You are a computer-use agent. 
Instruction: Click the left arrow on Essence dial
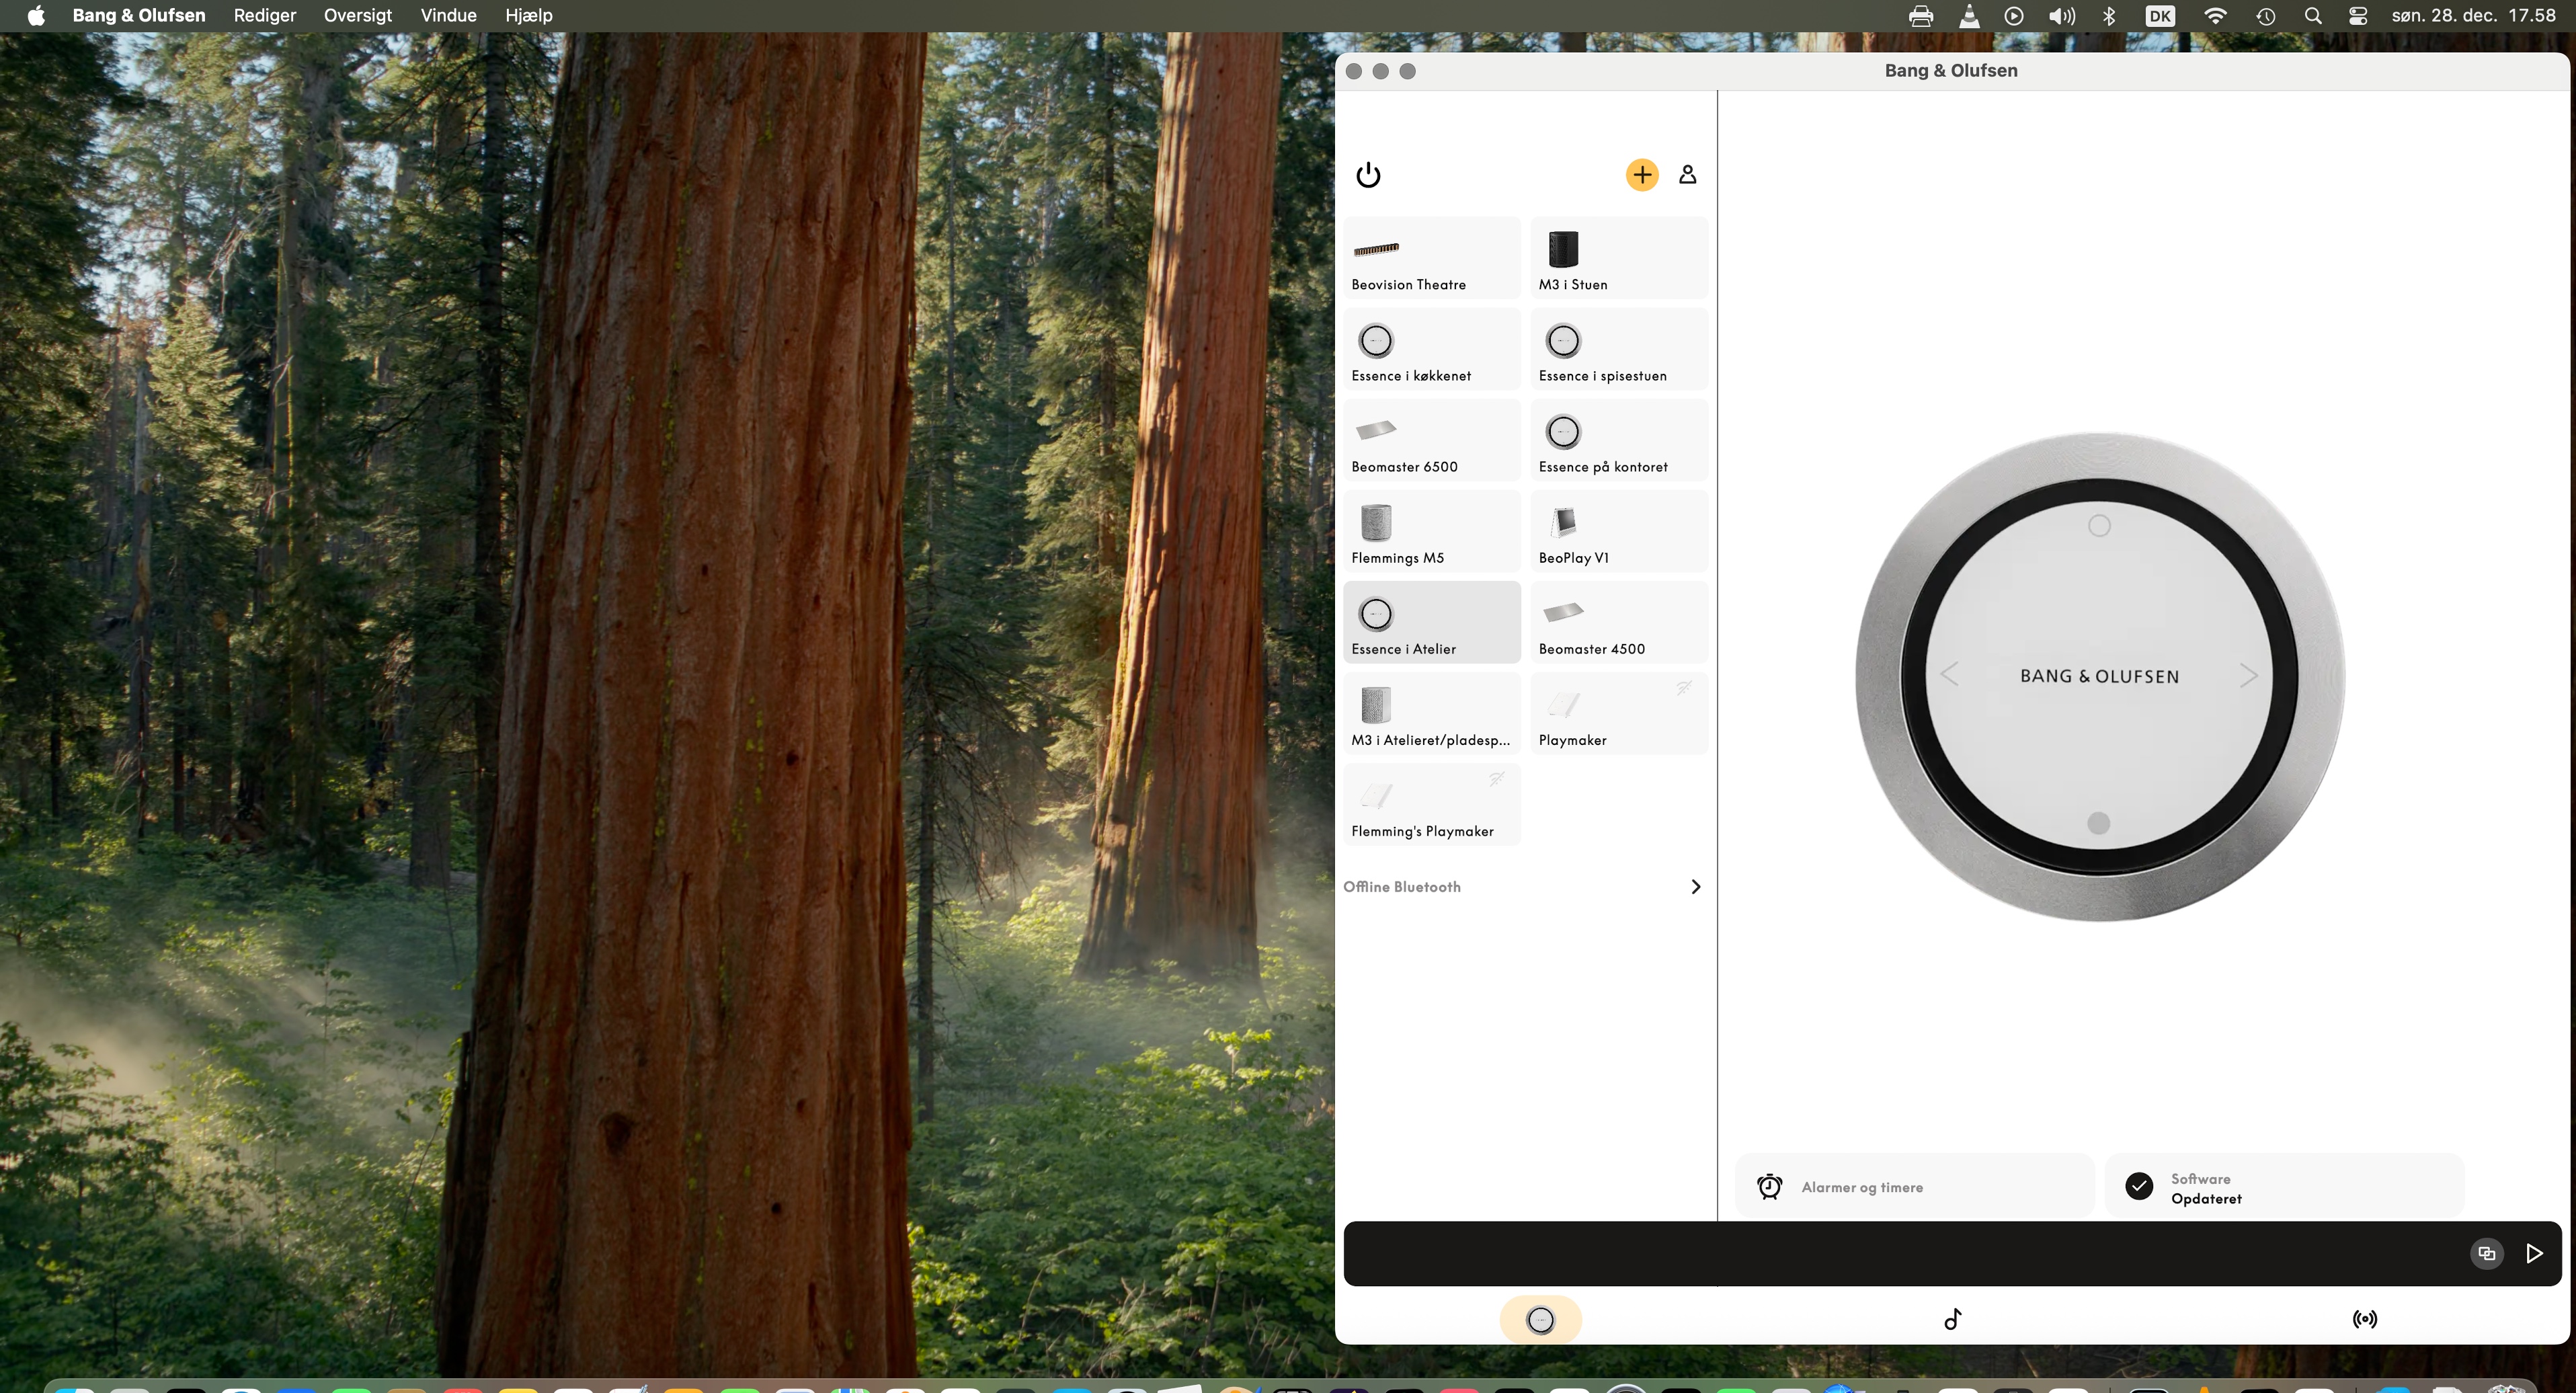click(x=1949, y=675)
